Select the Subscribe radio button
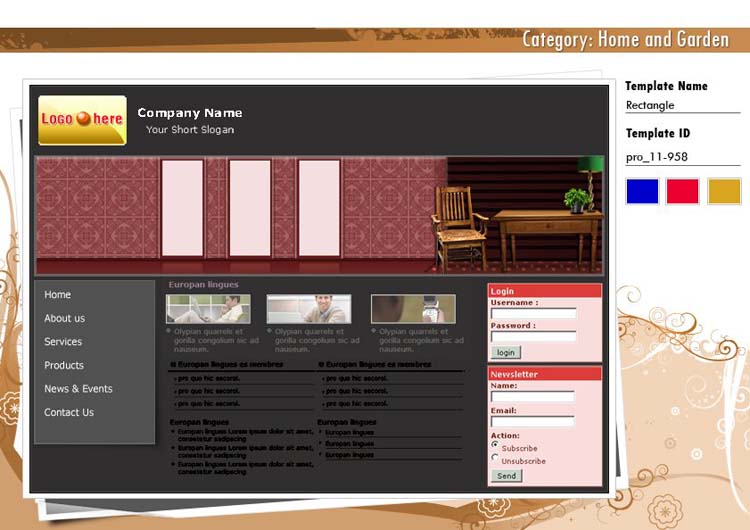Screen dimensions: 750x530 click(495, 445)
